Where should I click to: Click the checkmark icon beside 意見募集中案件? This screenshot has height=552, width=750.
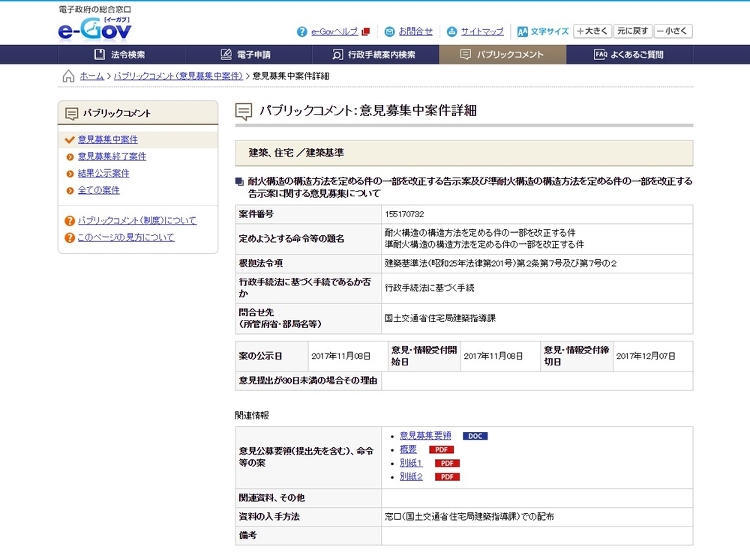pyautogui.click(x=69, y=140)
